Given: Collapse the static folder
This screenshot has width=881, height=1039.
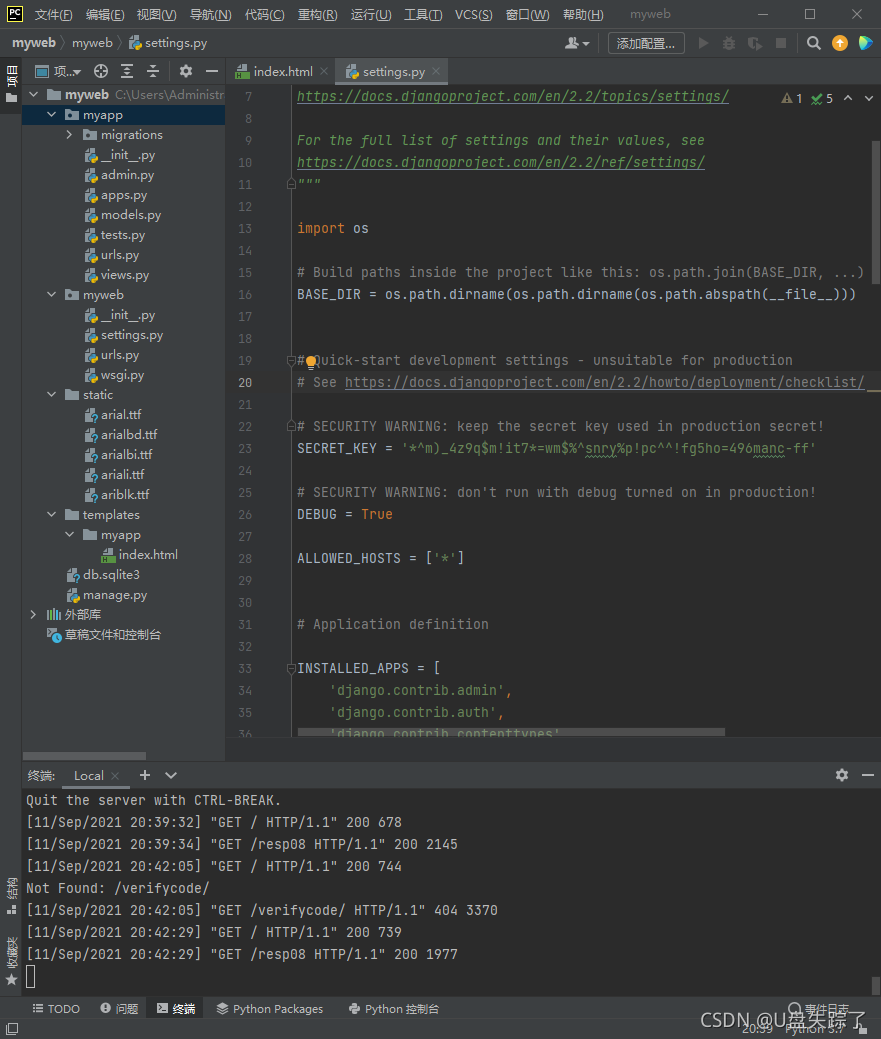Looking at the screenshot, I should tap(52, 394).
